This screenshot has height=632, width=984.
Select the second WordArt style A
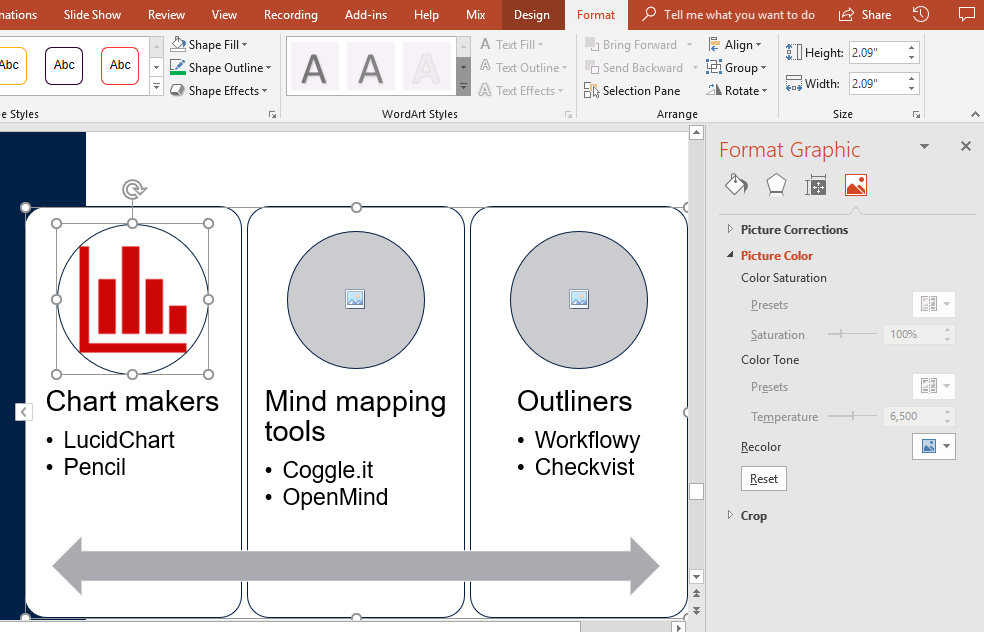click(x=370, y=67)
